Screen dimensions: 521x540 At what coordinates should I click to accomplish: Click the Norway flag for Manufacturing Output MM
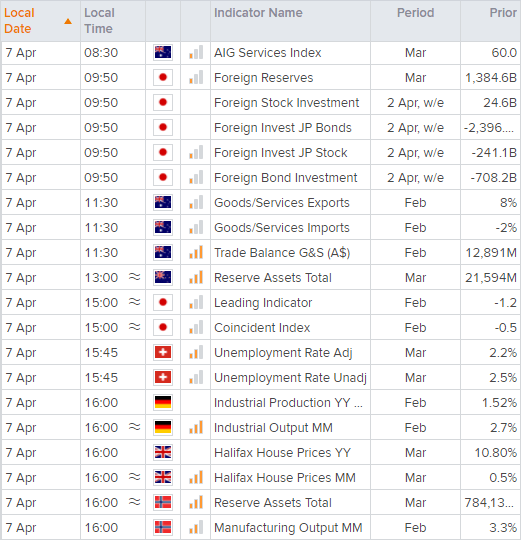(163, 528)
